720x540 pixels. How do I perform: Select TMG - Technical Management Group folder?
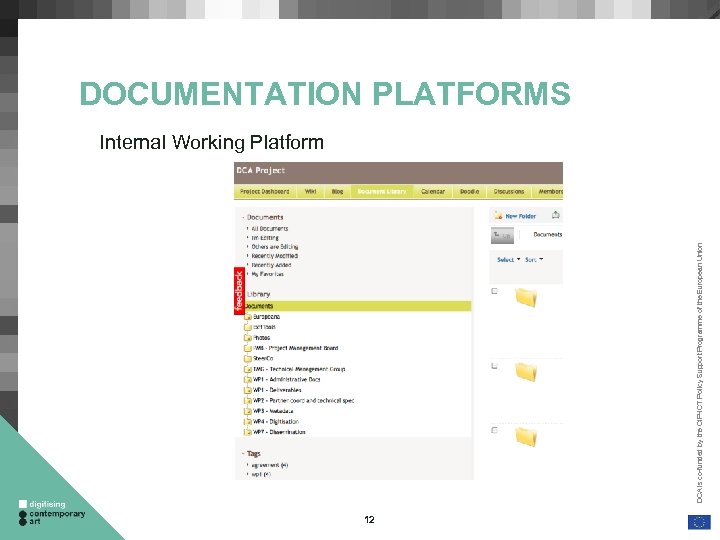pyautogui.click(x=299, y=369)
